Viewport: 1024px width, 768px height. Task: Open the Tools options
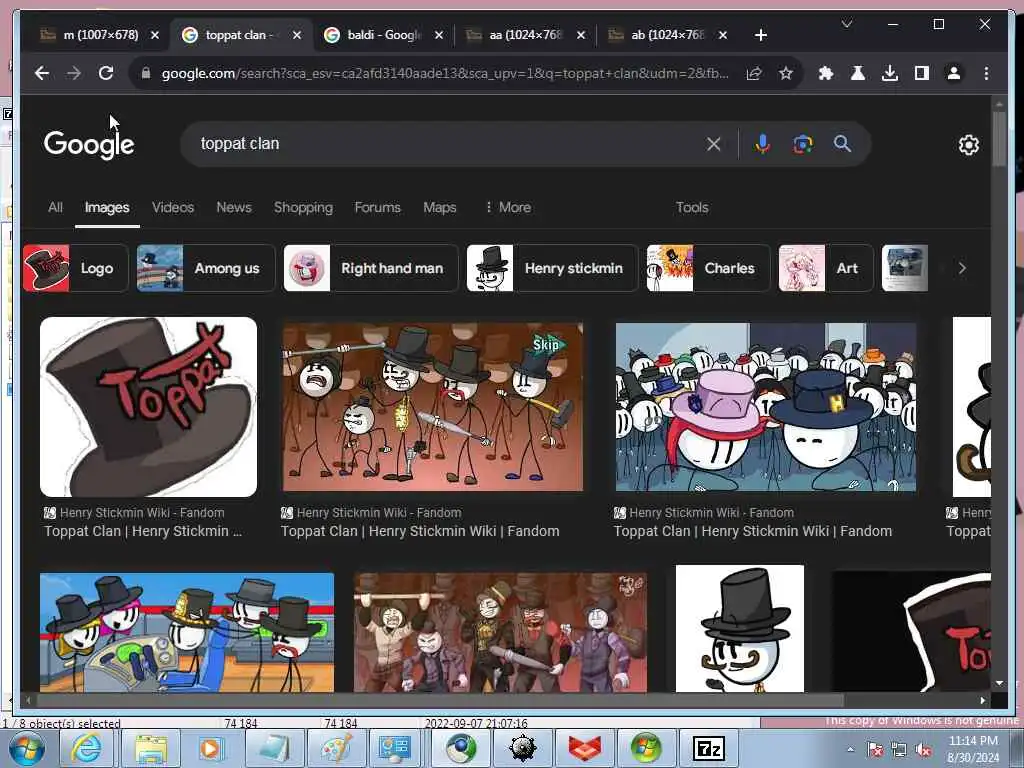coord(692,207)
